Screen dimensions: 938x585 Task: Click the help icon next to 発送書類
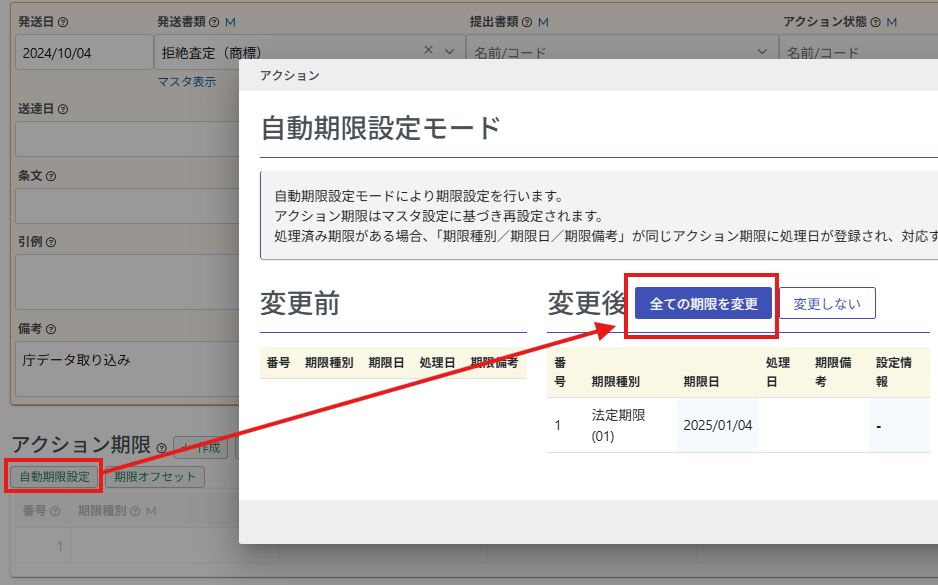[214, 22]
